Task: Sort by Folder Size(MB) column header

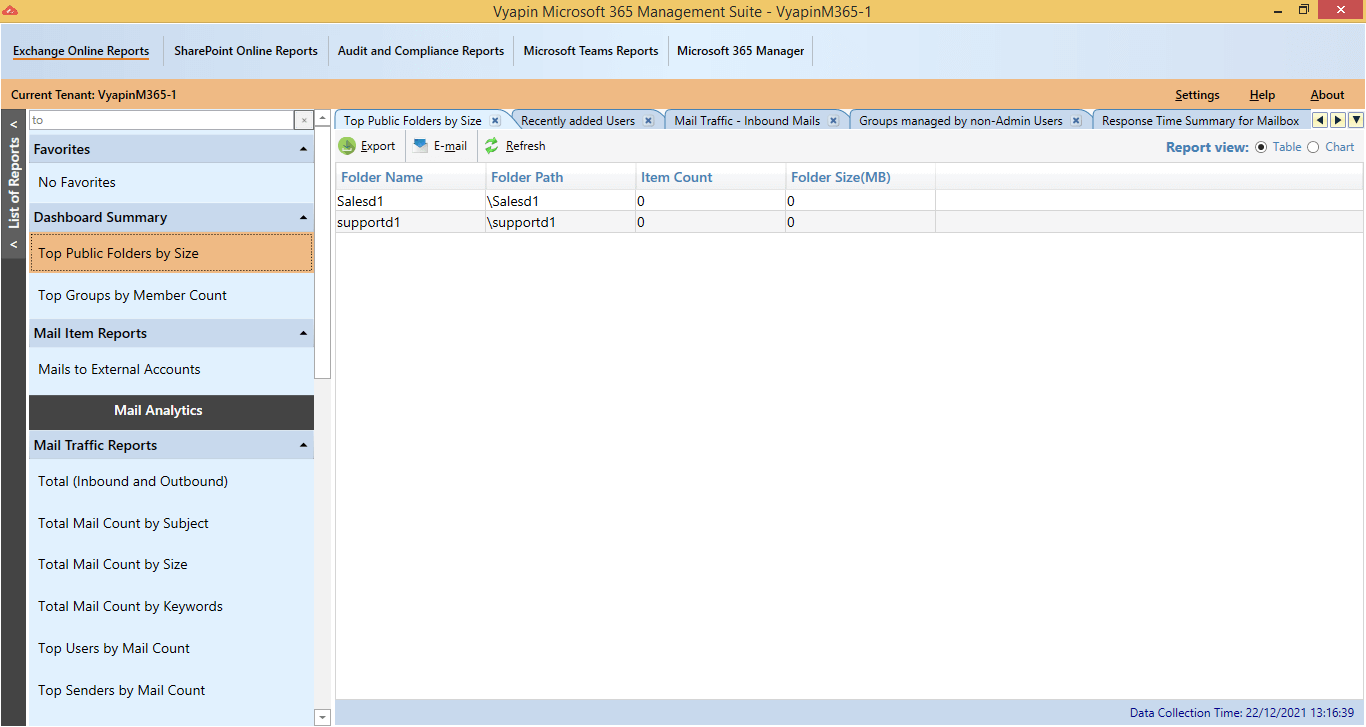Action: tap(861, 177)
